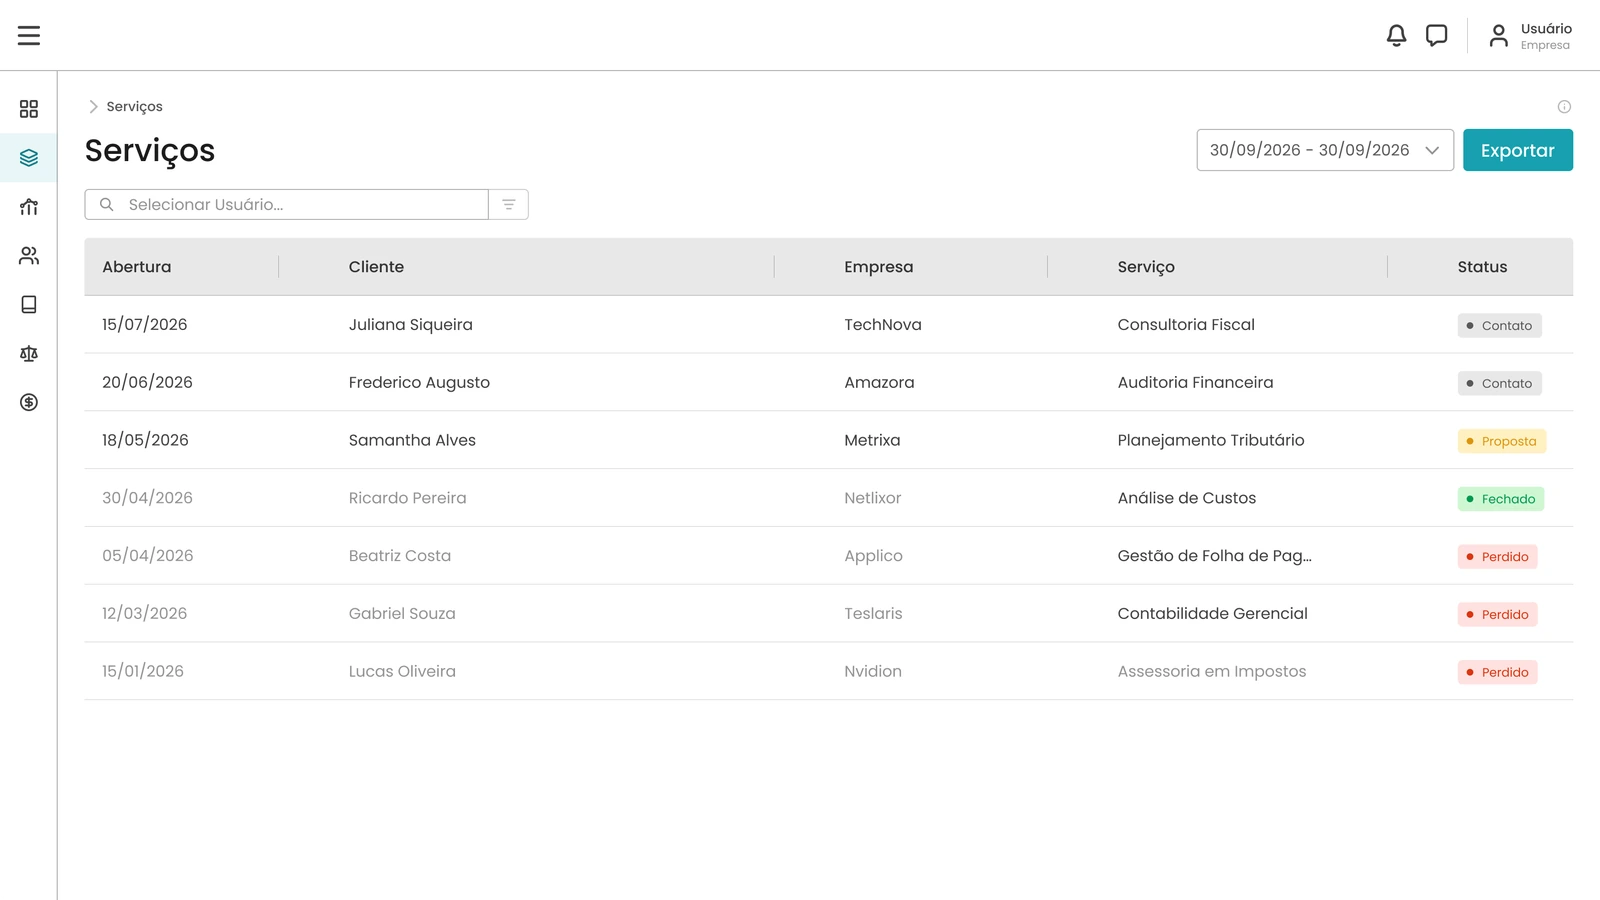Click the Applico company cell

(x=873, y=556)
